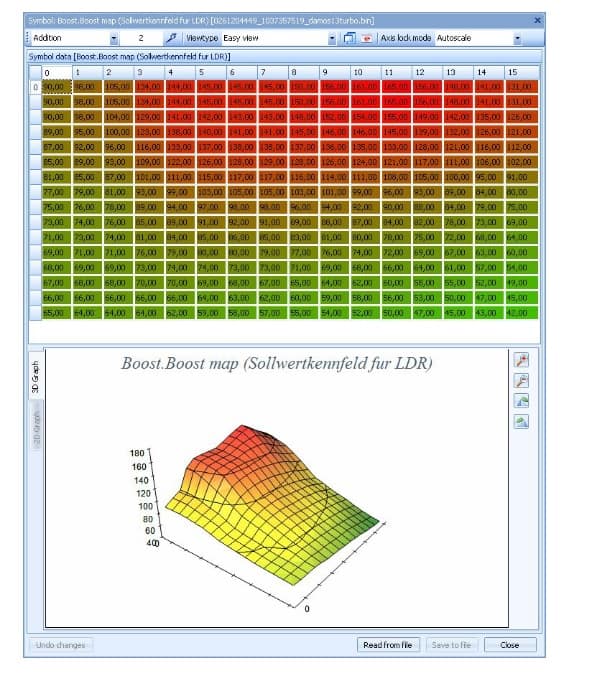Click the third graph rotate icon
The height and width of the screenshot is (674, 608).
pos(521,401)
